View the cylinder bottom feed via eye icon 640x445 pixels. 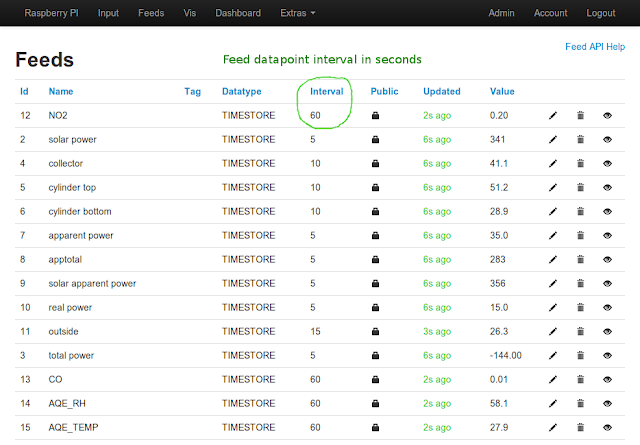(x=607, y=211)
